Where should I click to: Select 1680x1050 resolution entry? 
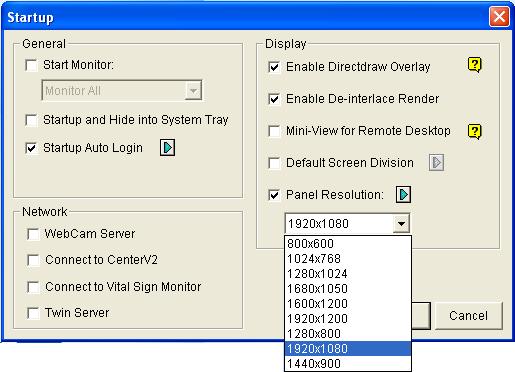[348, 289]
